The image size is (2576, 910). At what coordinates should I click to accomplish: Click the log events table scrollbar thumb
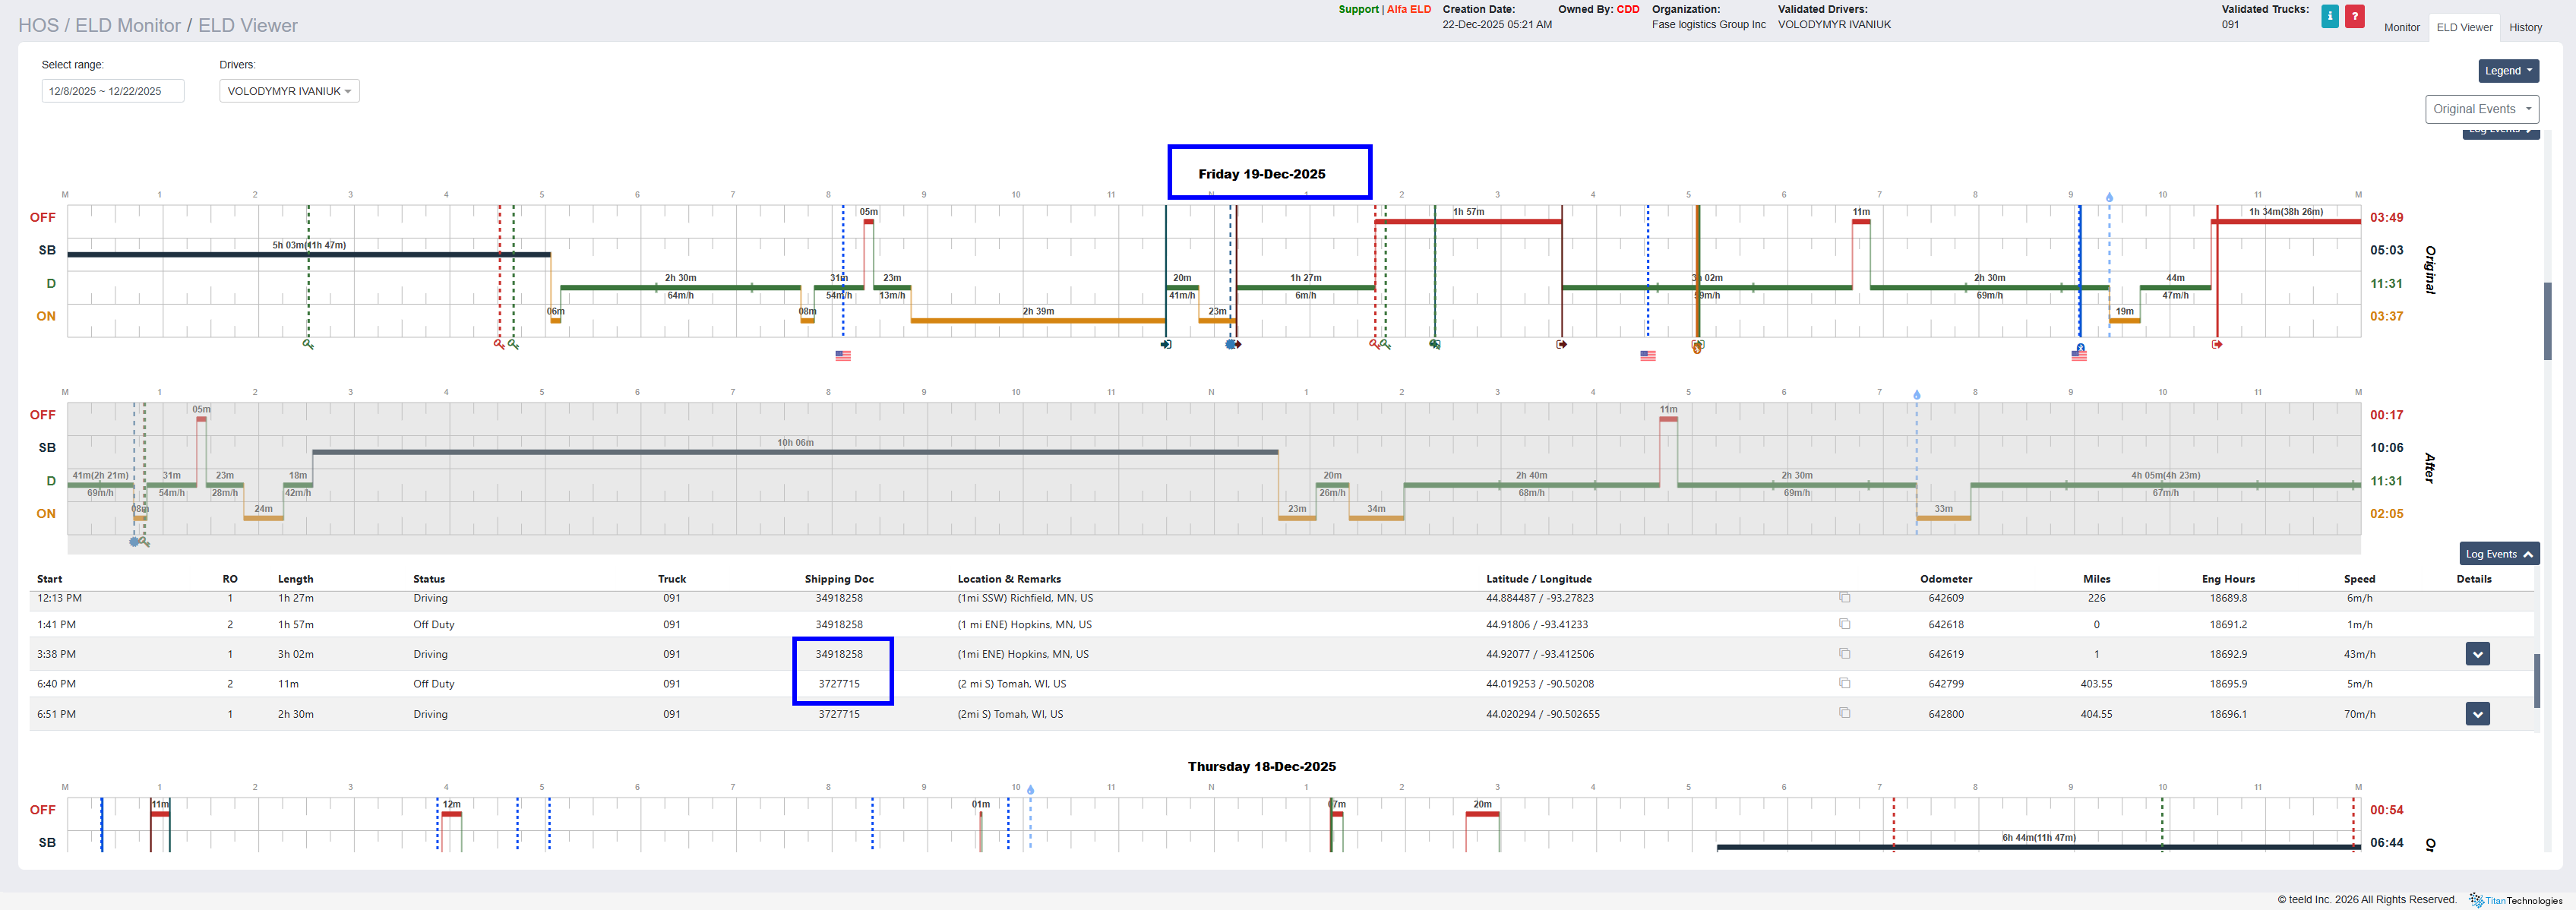(x=2536, y=680)
